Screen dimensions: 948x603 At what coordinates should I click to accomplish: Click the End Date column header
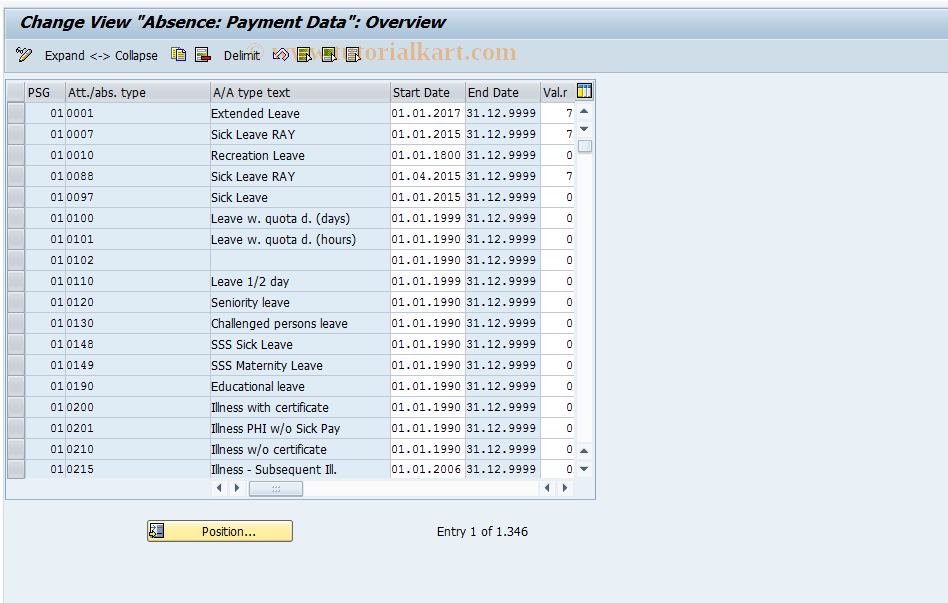(502, 93)
